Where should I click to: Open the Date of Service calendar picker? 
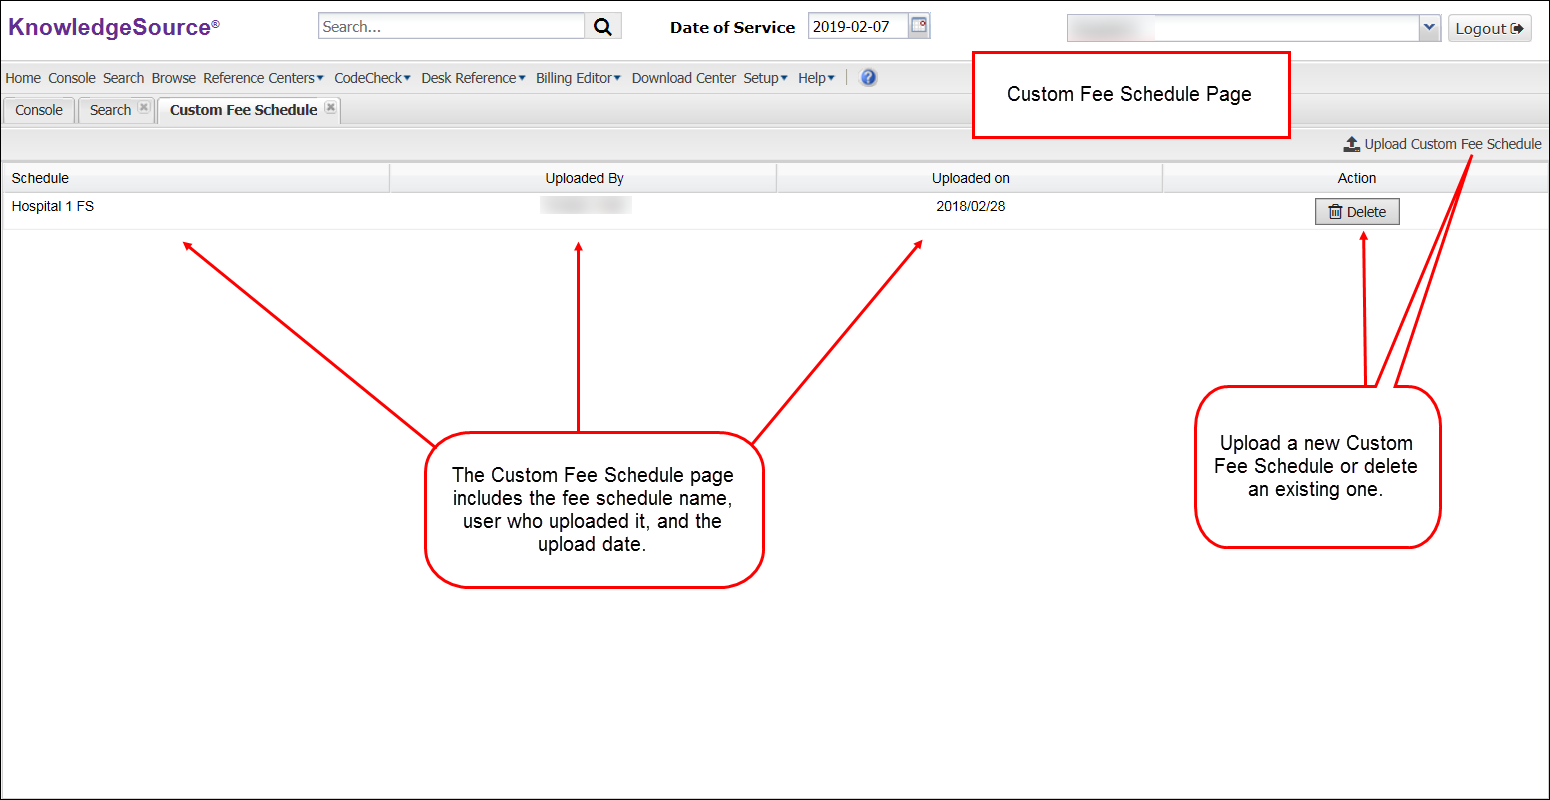[919, 26]
